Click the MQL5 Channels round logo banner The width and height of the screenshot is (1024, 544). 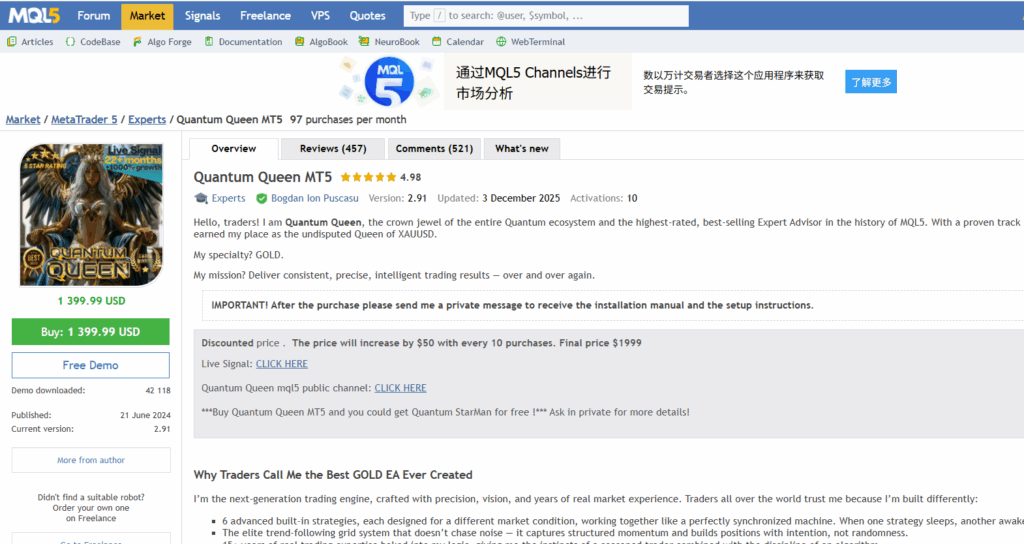389,82
